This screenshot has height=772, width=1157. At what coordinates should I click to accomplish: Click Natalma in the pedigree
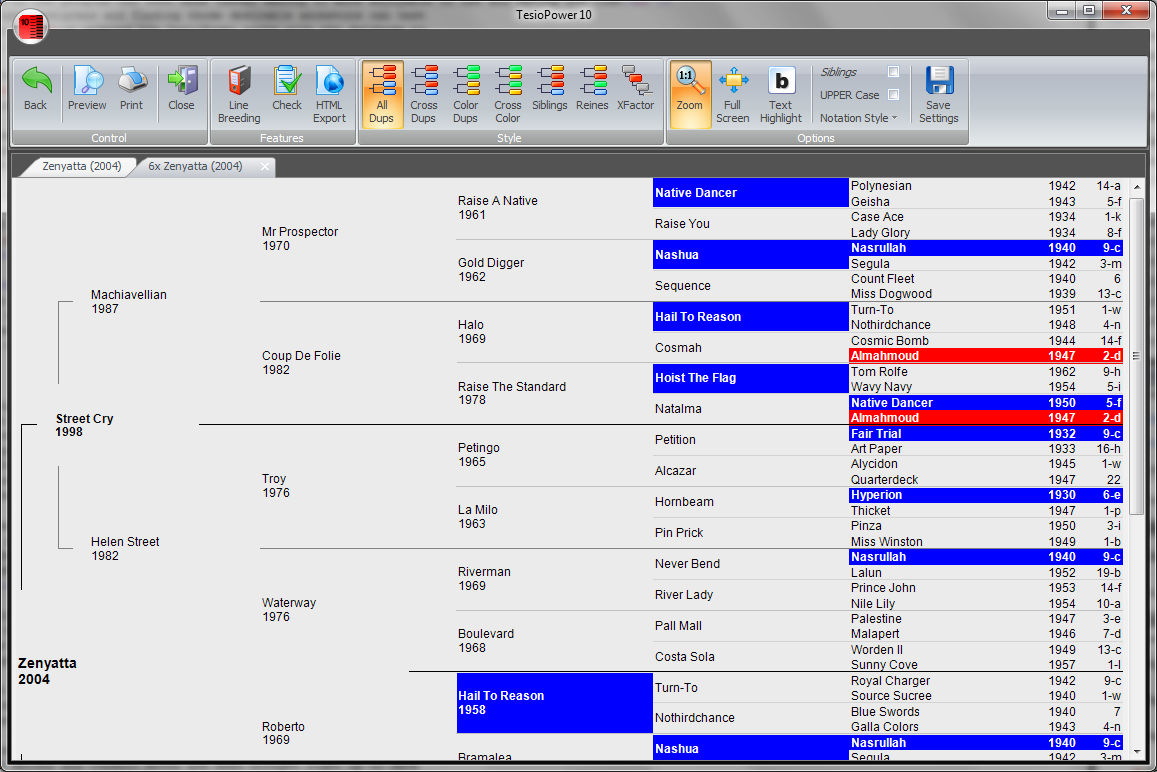click(678, 409)
